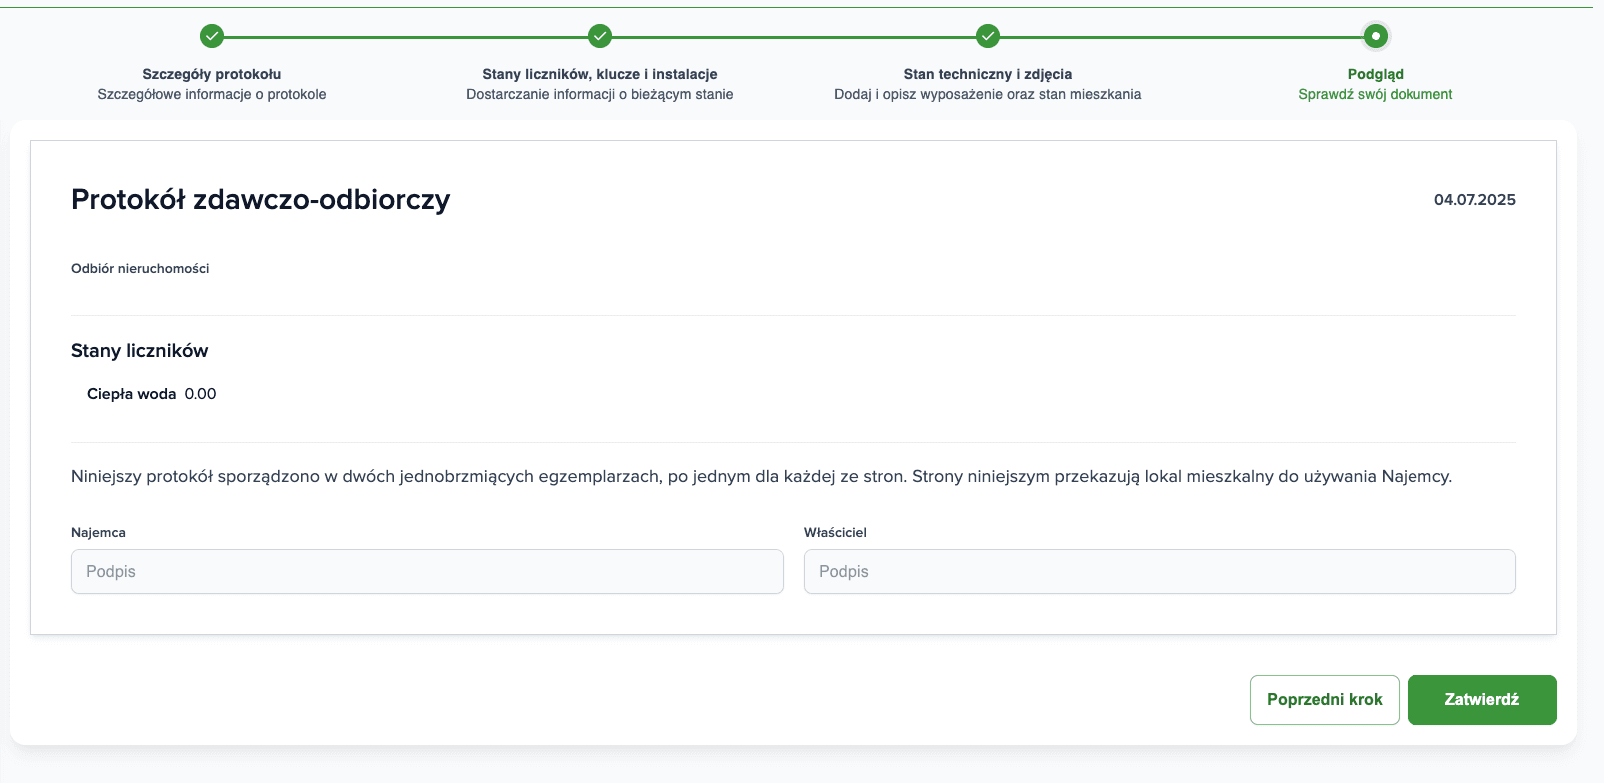This screenshot has width=1604, height=783.
Task: Select the Stan techniczny i zdjęcia step
Action: pos(988,74)
